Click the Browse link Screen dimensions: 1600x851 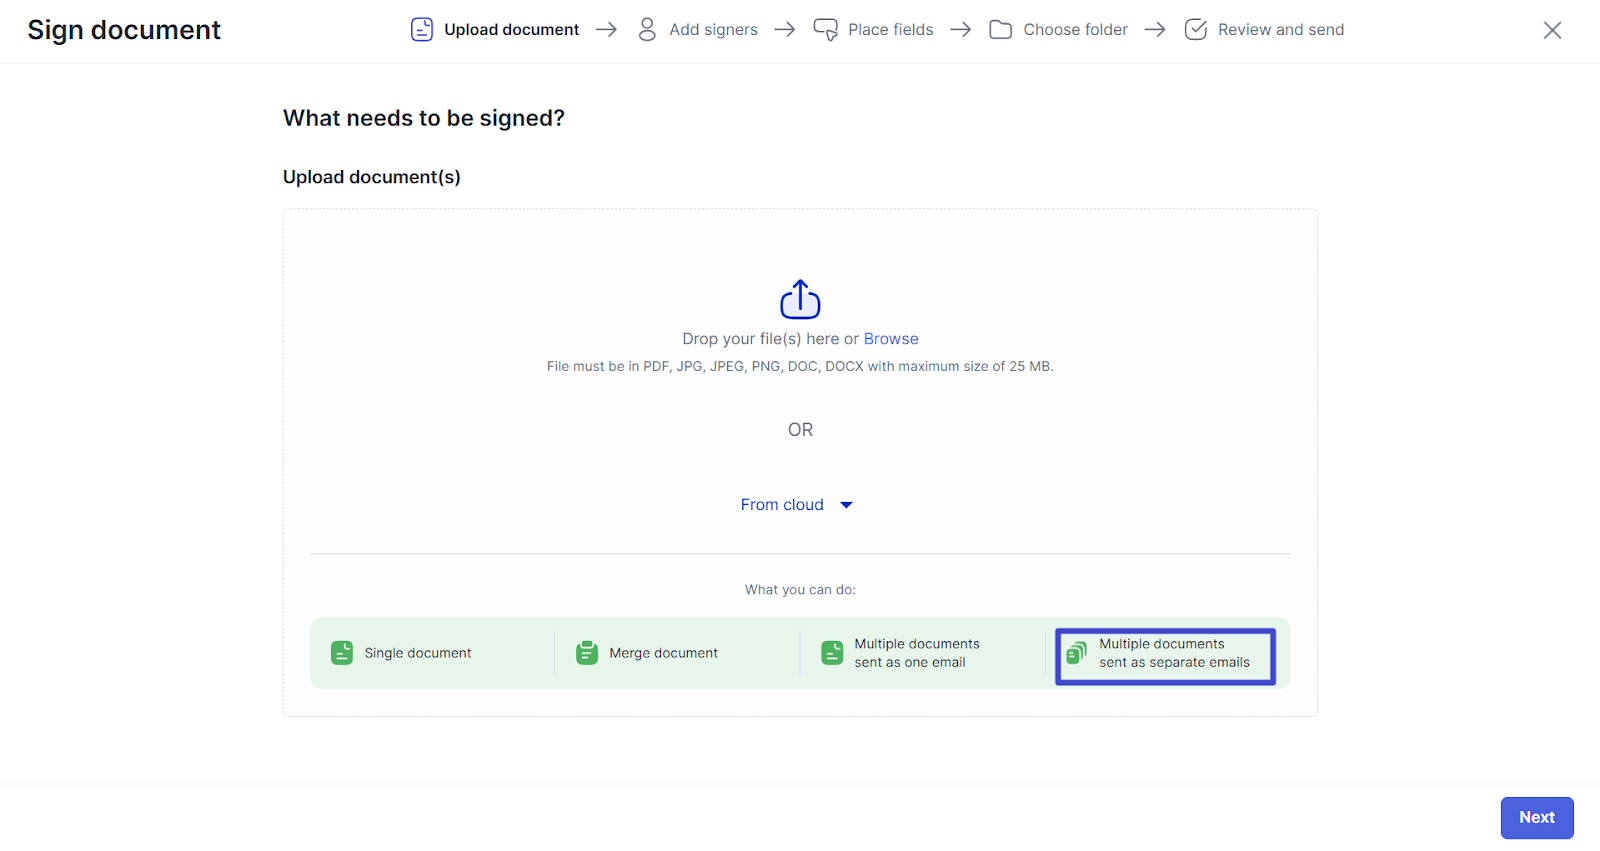point(890,339)
